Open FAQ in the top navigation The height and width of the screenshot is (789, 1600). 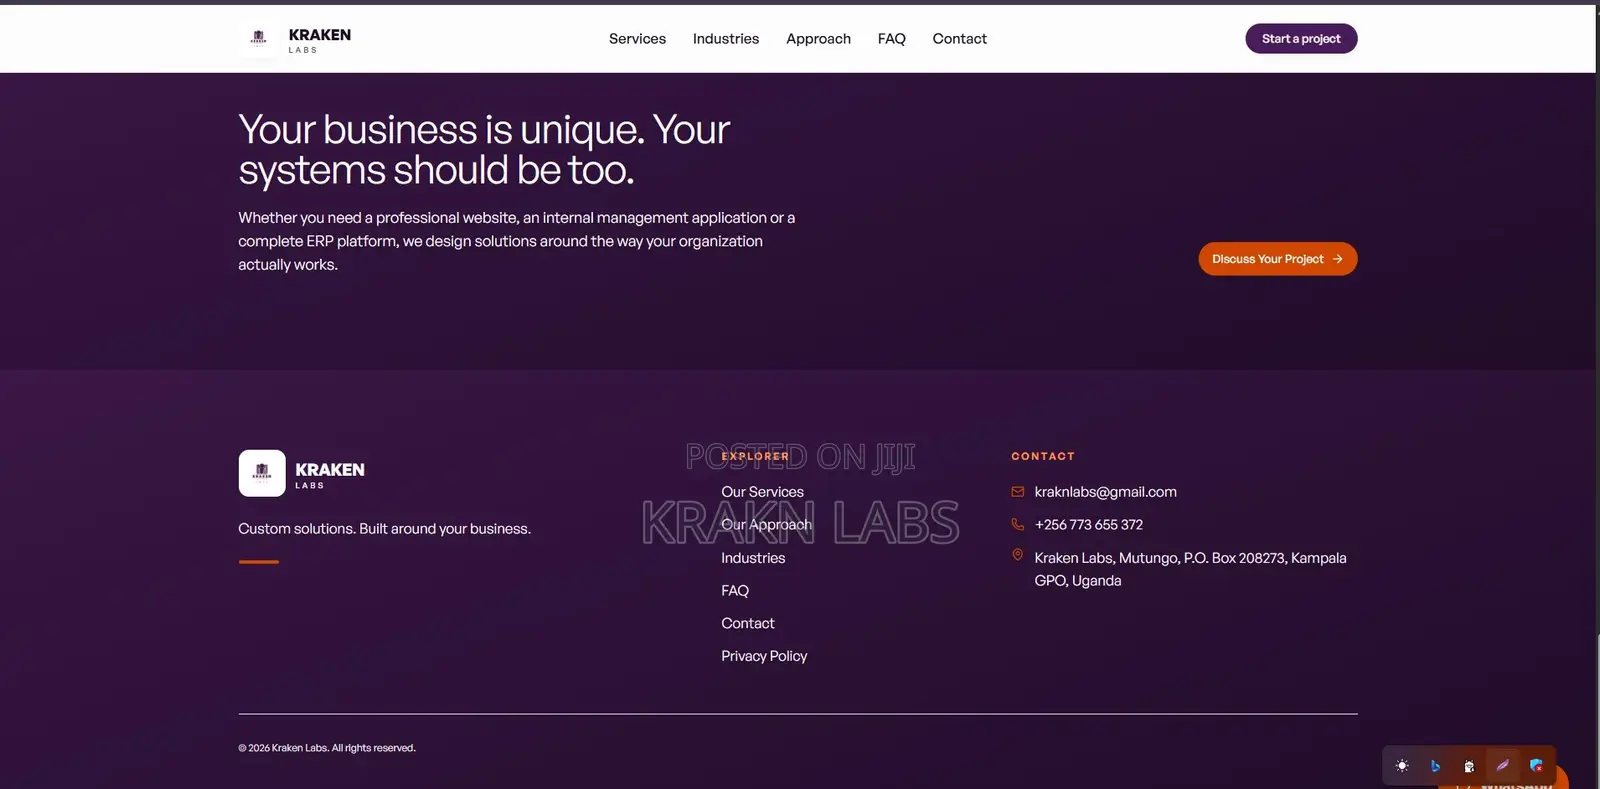point(892,39)
